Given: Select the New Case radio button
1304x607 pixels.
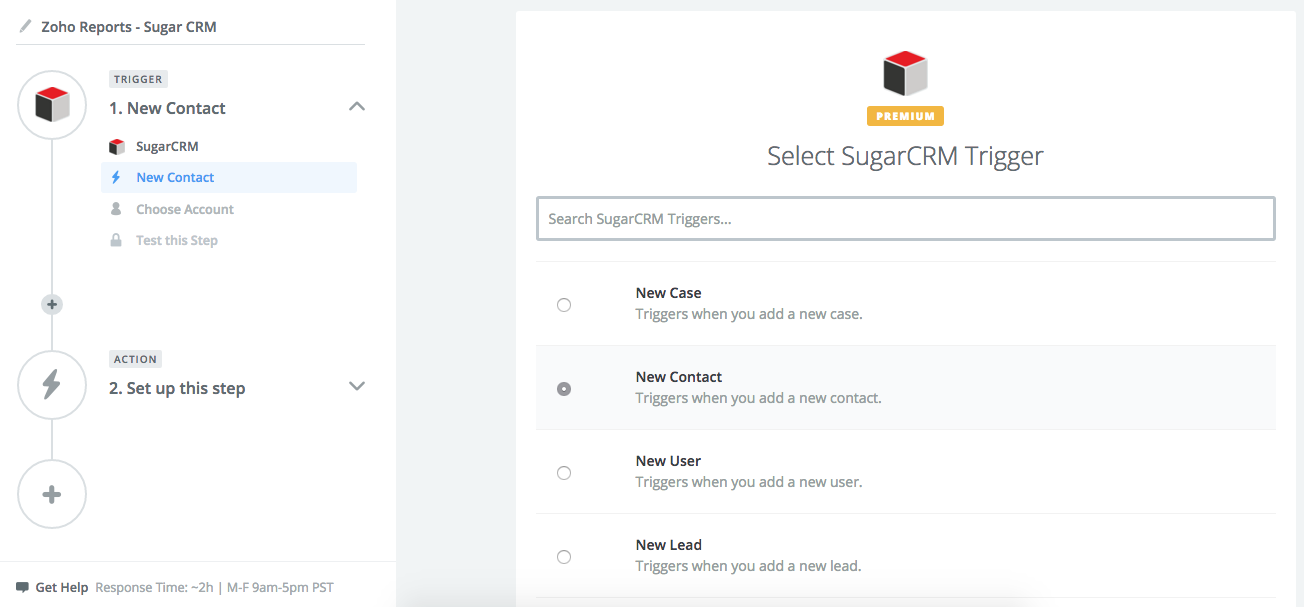Looking at the screenshot, I should coord(564,305).
